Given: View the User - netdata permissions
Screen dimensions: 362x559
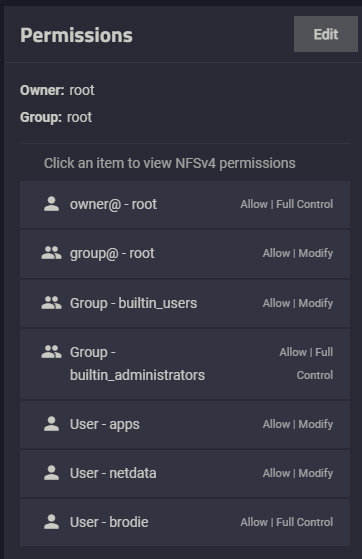Looking at the screenshot, I should click(x=185, y=473).
